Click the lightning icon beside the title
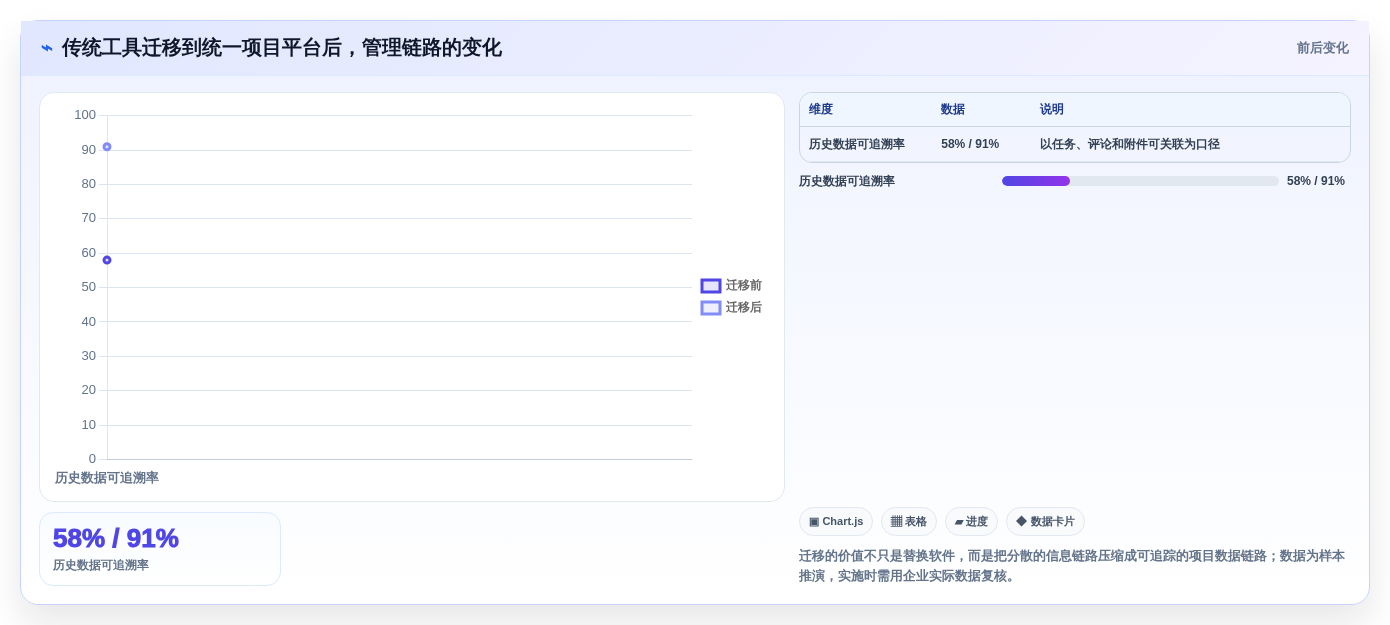This screenshot has height=625, width=1390. [47, 48]
